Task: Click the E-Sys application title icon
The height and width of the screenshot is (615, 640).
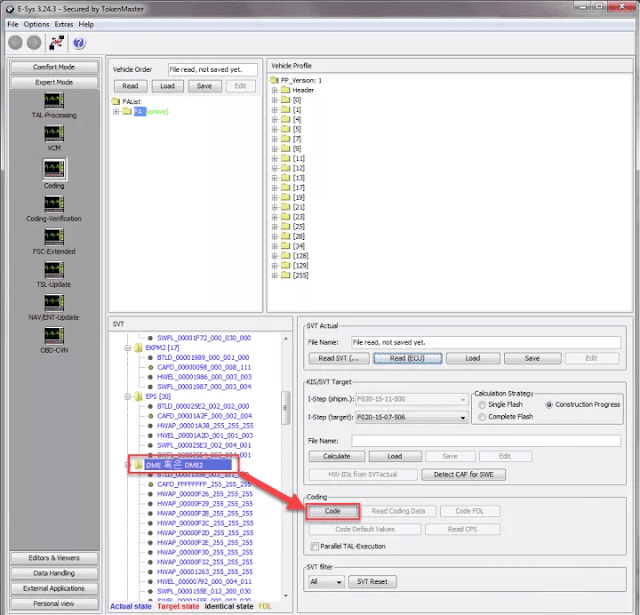Action: point(10,9)
